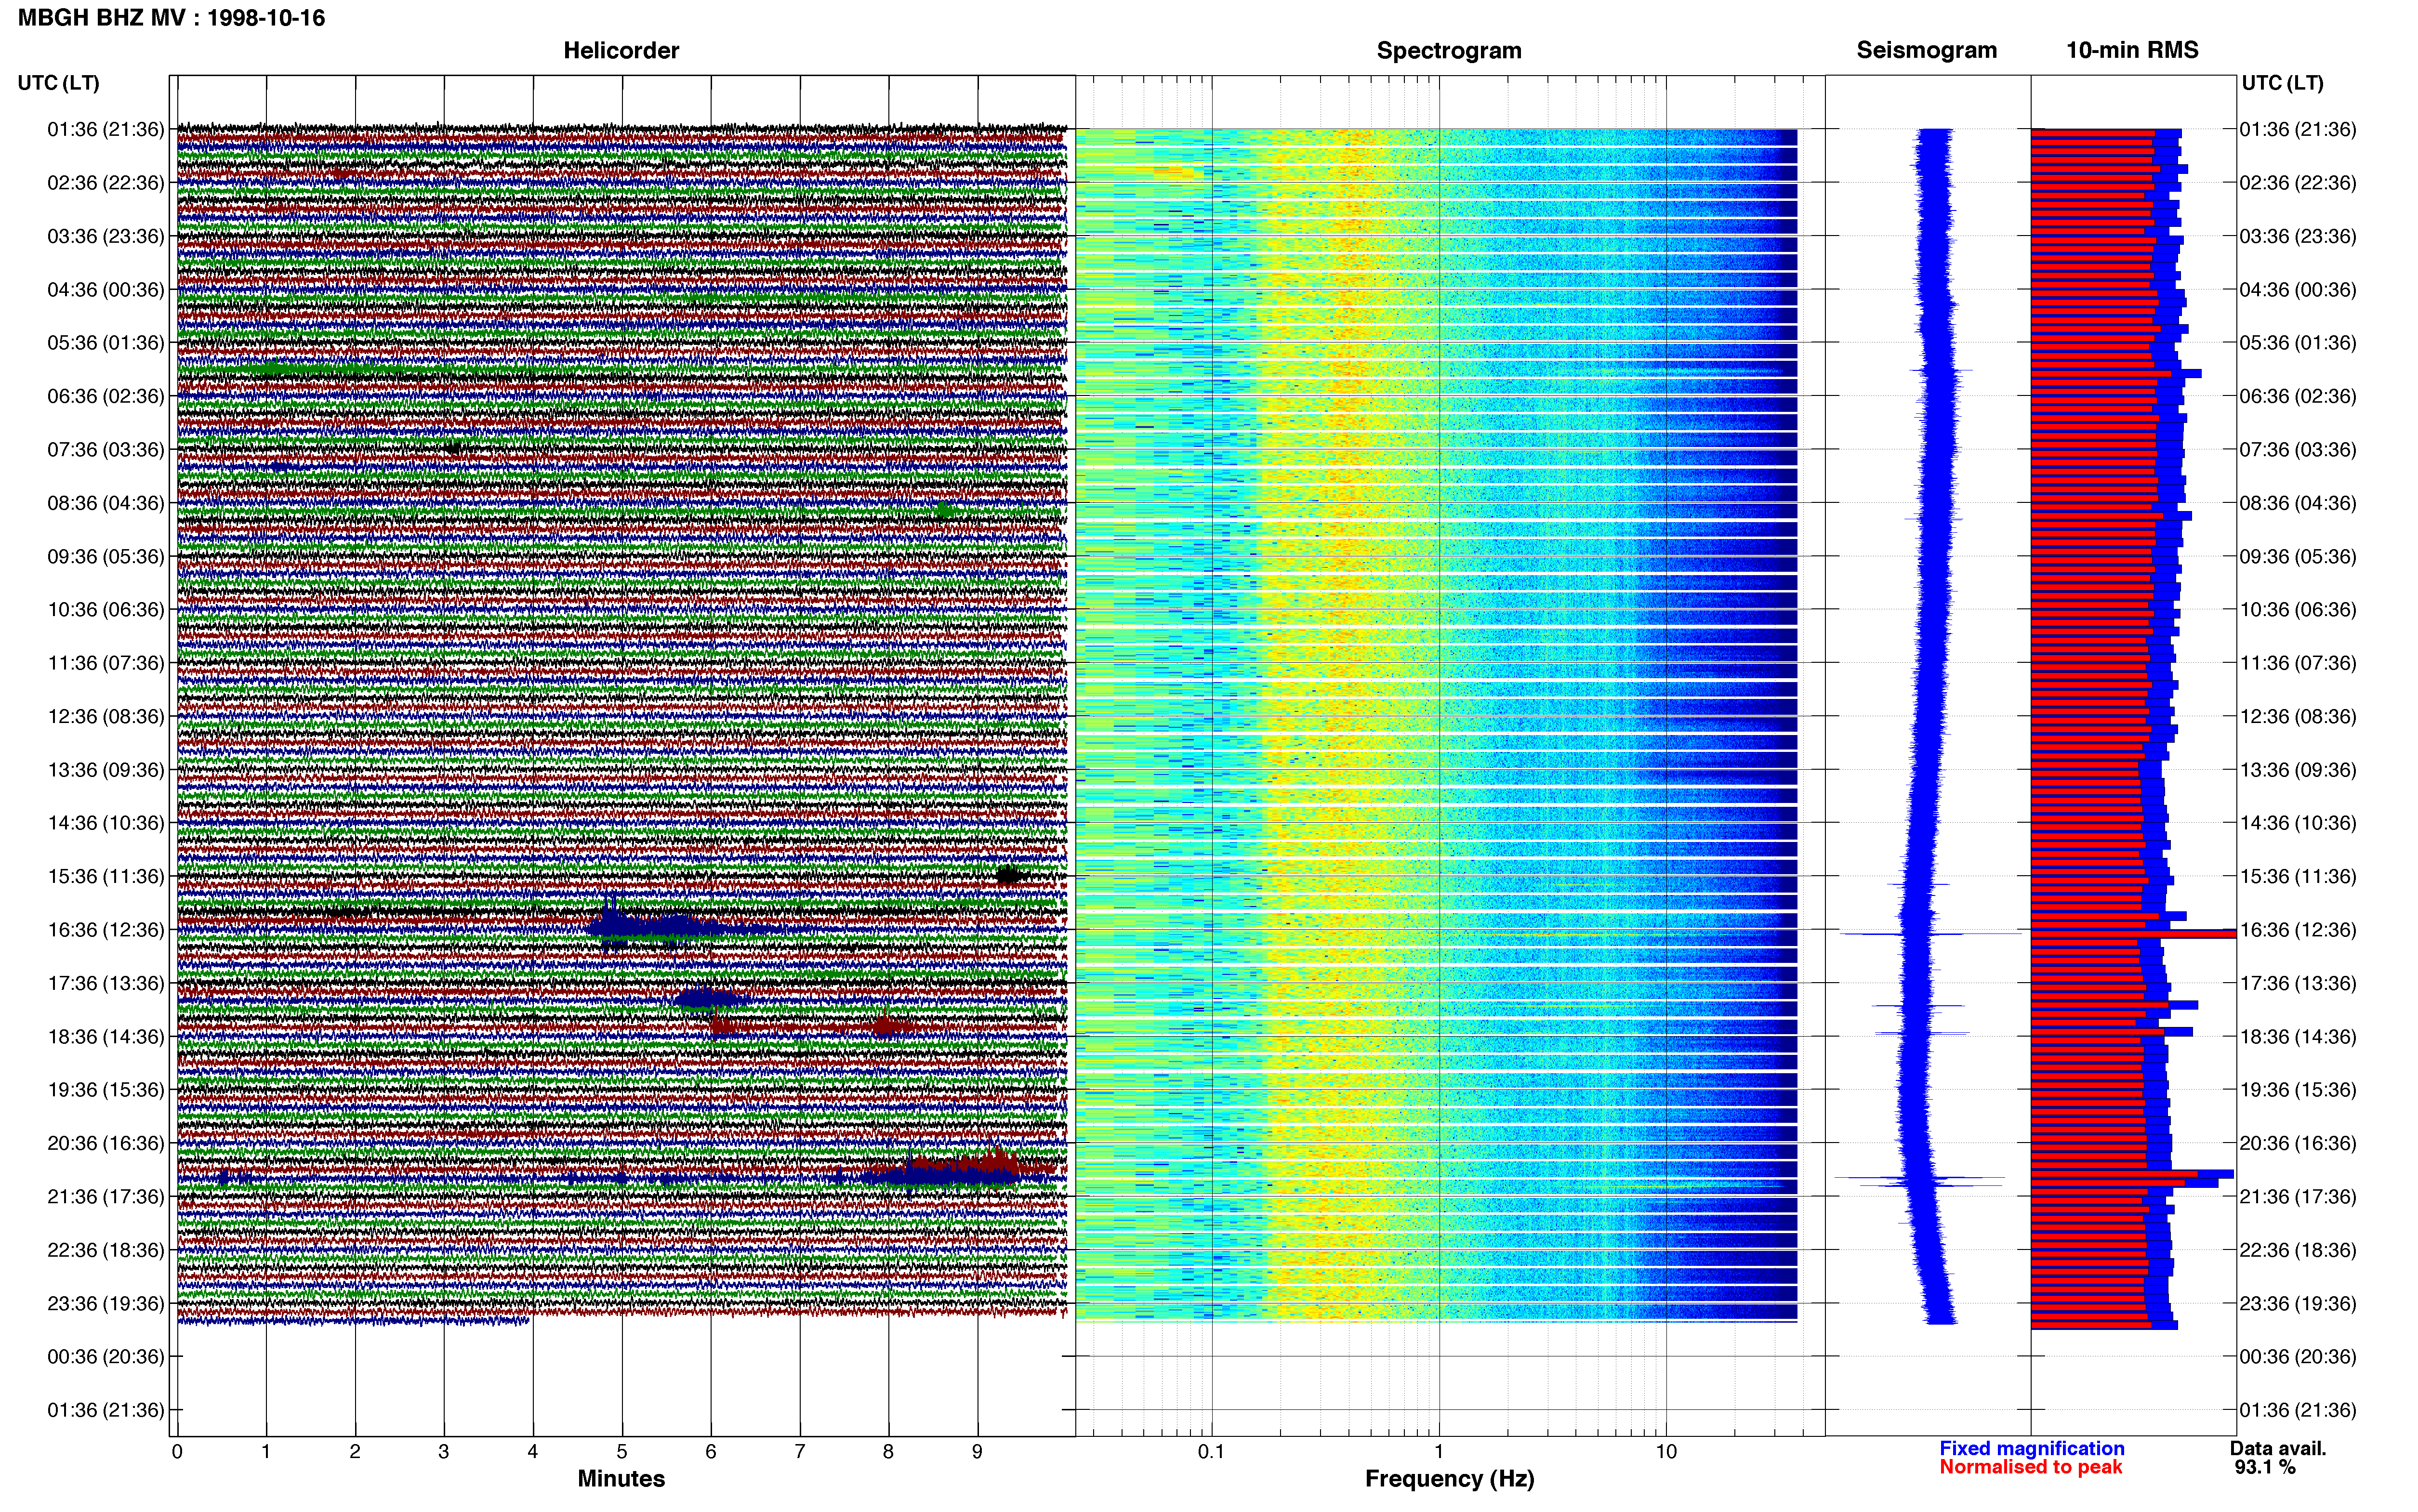This screenshot has width=2418, height=1512.
Task: Click the 0 tick on the Minutes axis
Action: pyautogui.click(x=177, y=1451)
